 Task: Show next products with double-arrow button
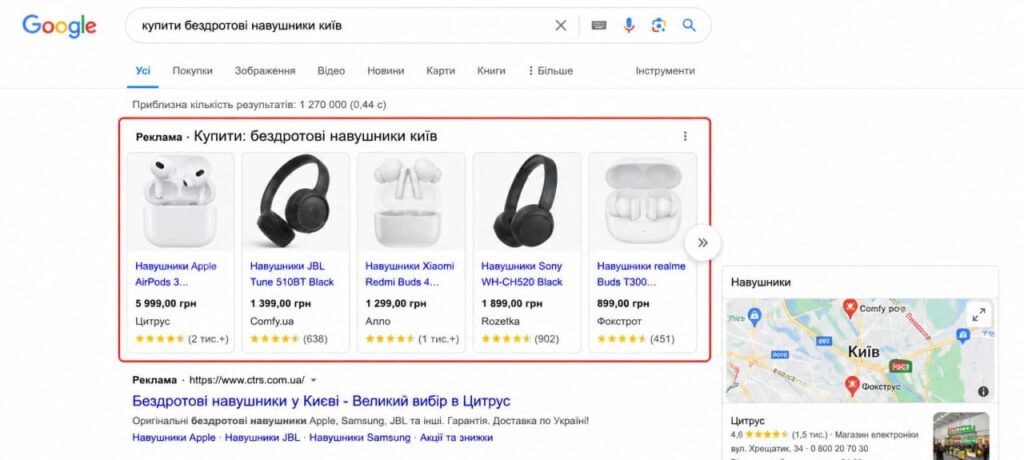(703, 243)
